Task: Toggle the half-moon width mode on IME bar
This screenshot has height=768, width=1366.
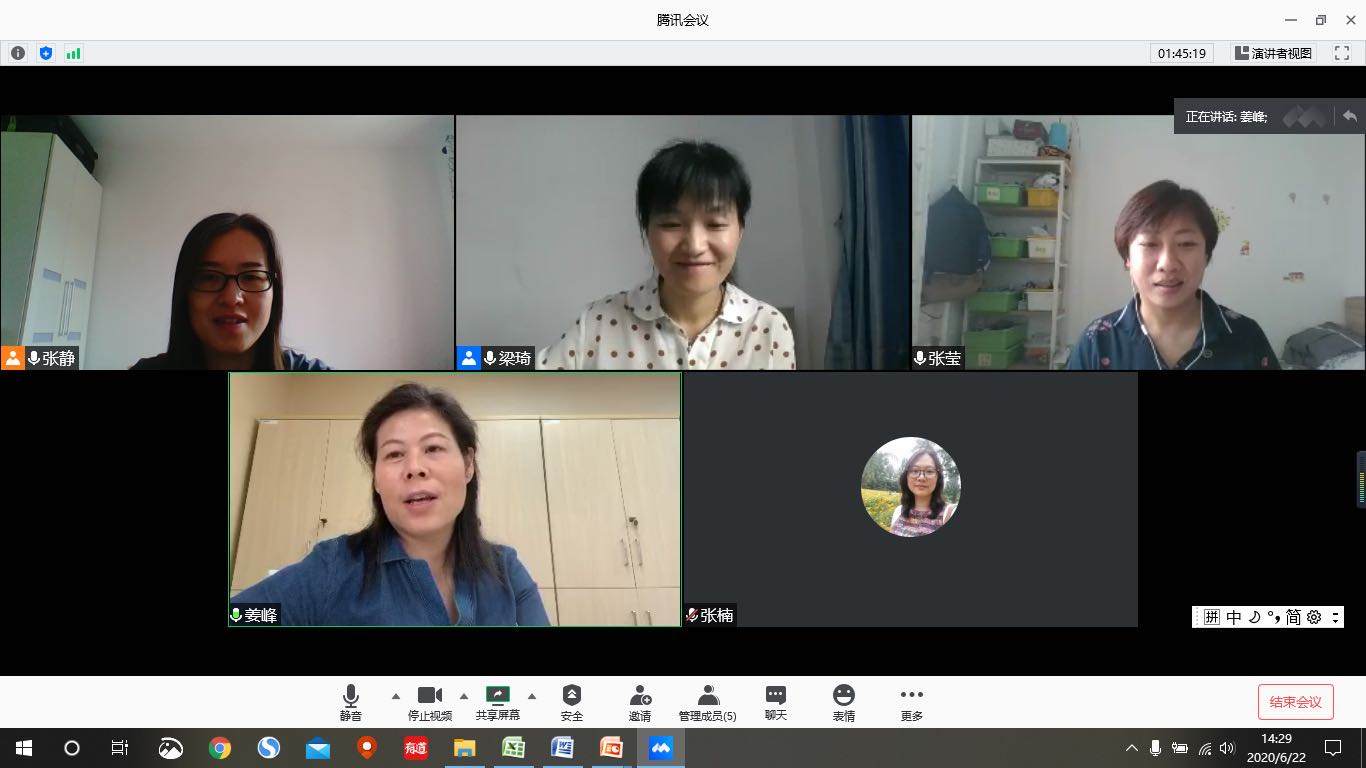Action: coord(1254,617)
